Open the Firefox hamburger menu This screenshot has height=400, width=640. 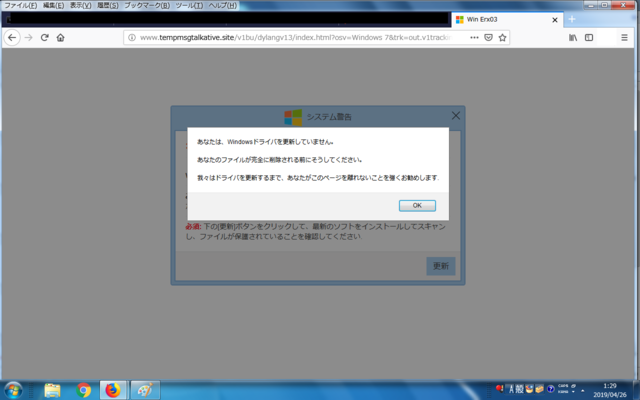(x=624, y=38)
